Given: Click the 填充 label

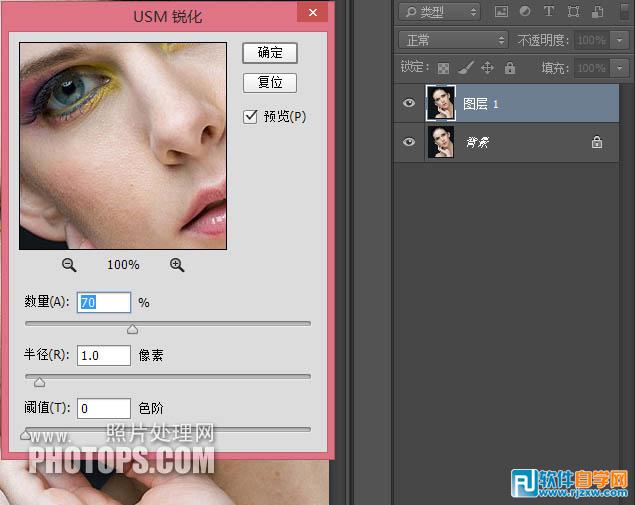Looking at the screenshot, I should (555, 68).
